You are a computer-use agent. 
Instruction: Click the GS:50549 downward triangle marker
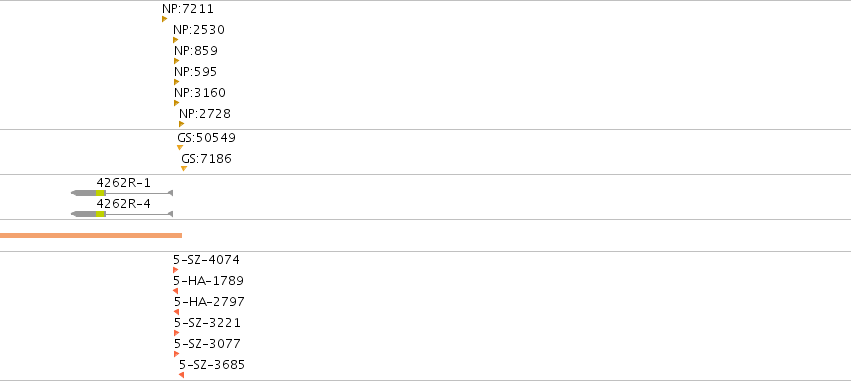(x=180, y=148)
